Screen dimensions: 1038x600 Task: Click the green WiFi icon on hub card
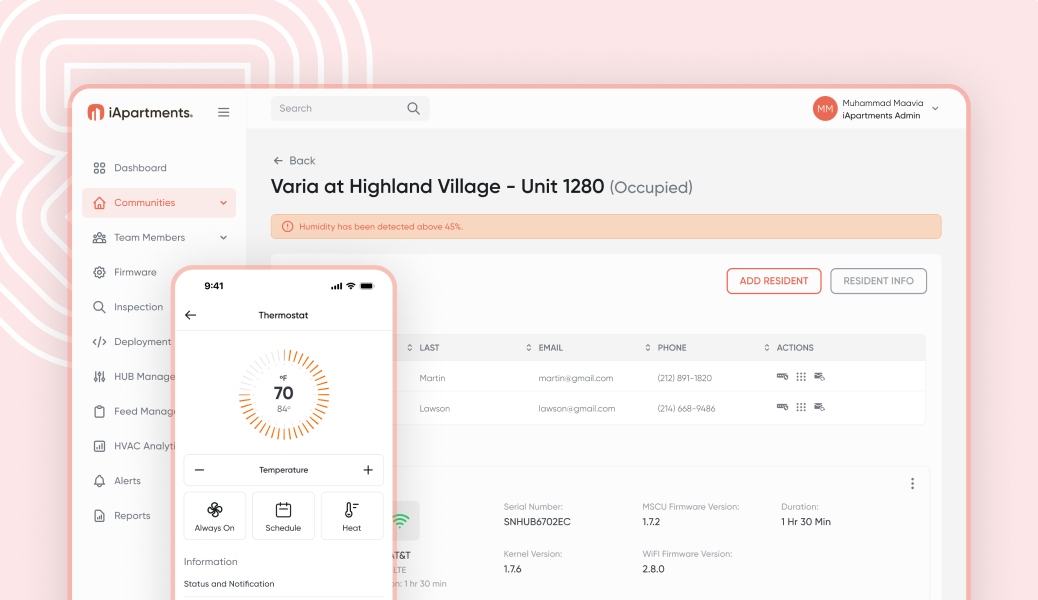pyautogui.click(x=401, y=521)
